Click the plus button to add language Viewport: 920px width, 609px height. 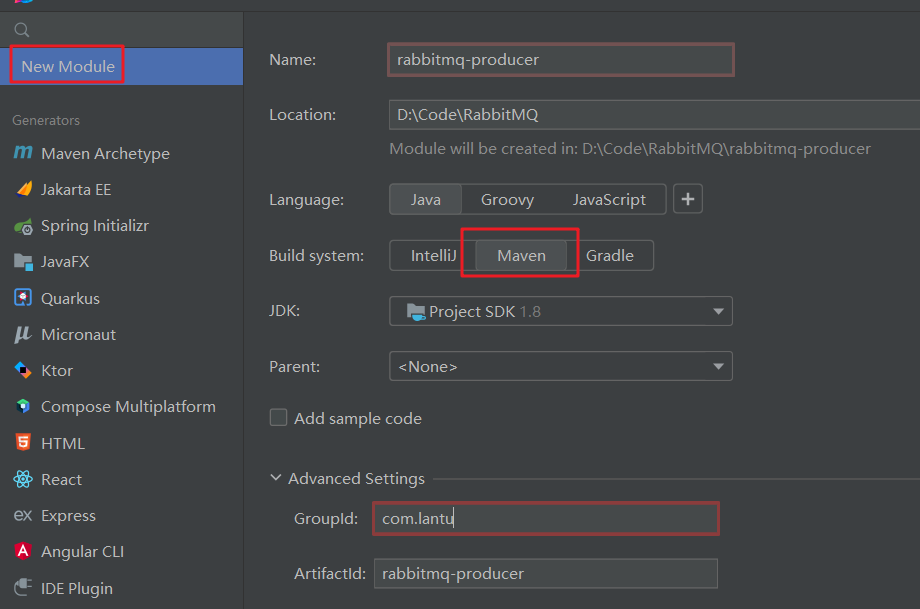tap(688, 199)
